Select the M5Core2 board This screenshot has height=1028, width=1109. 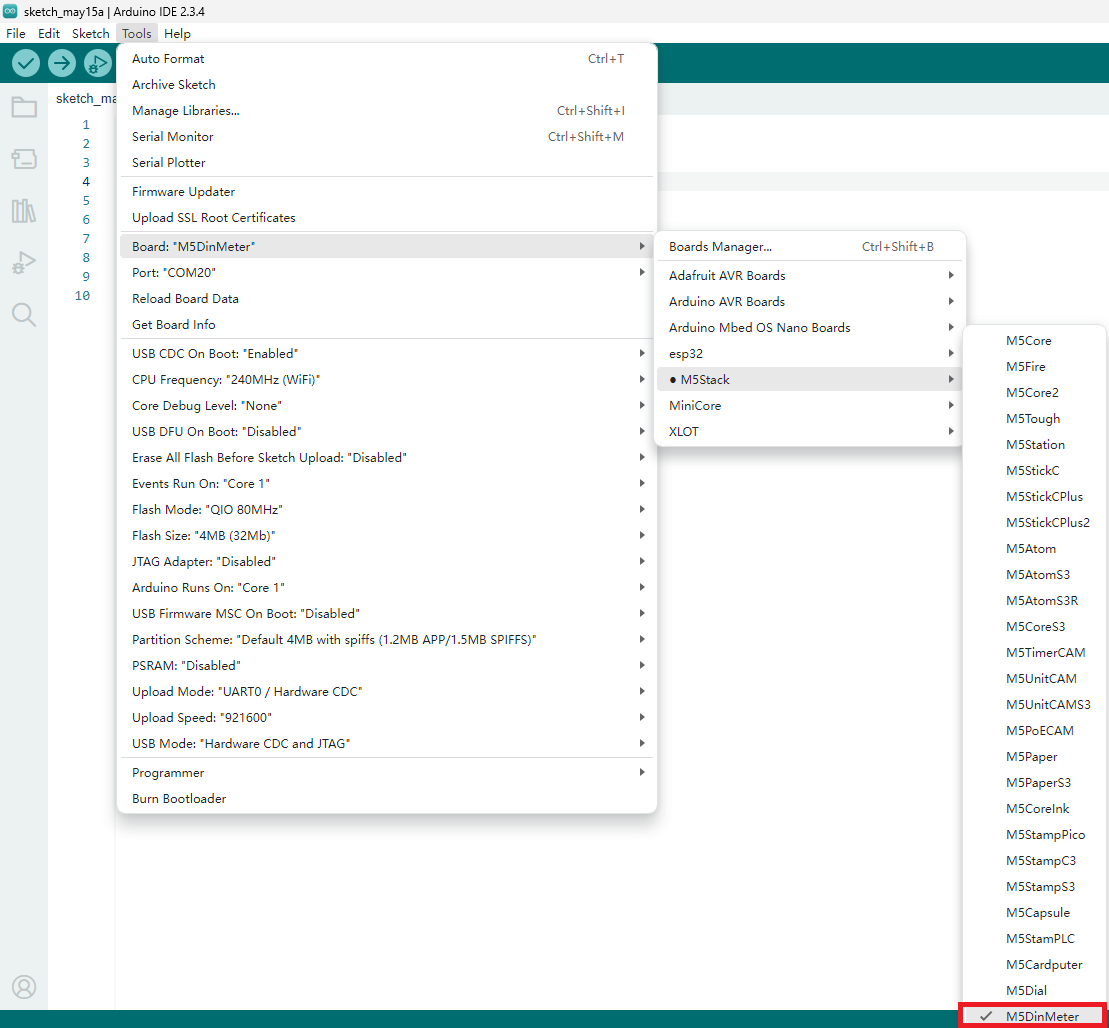1034,393
